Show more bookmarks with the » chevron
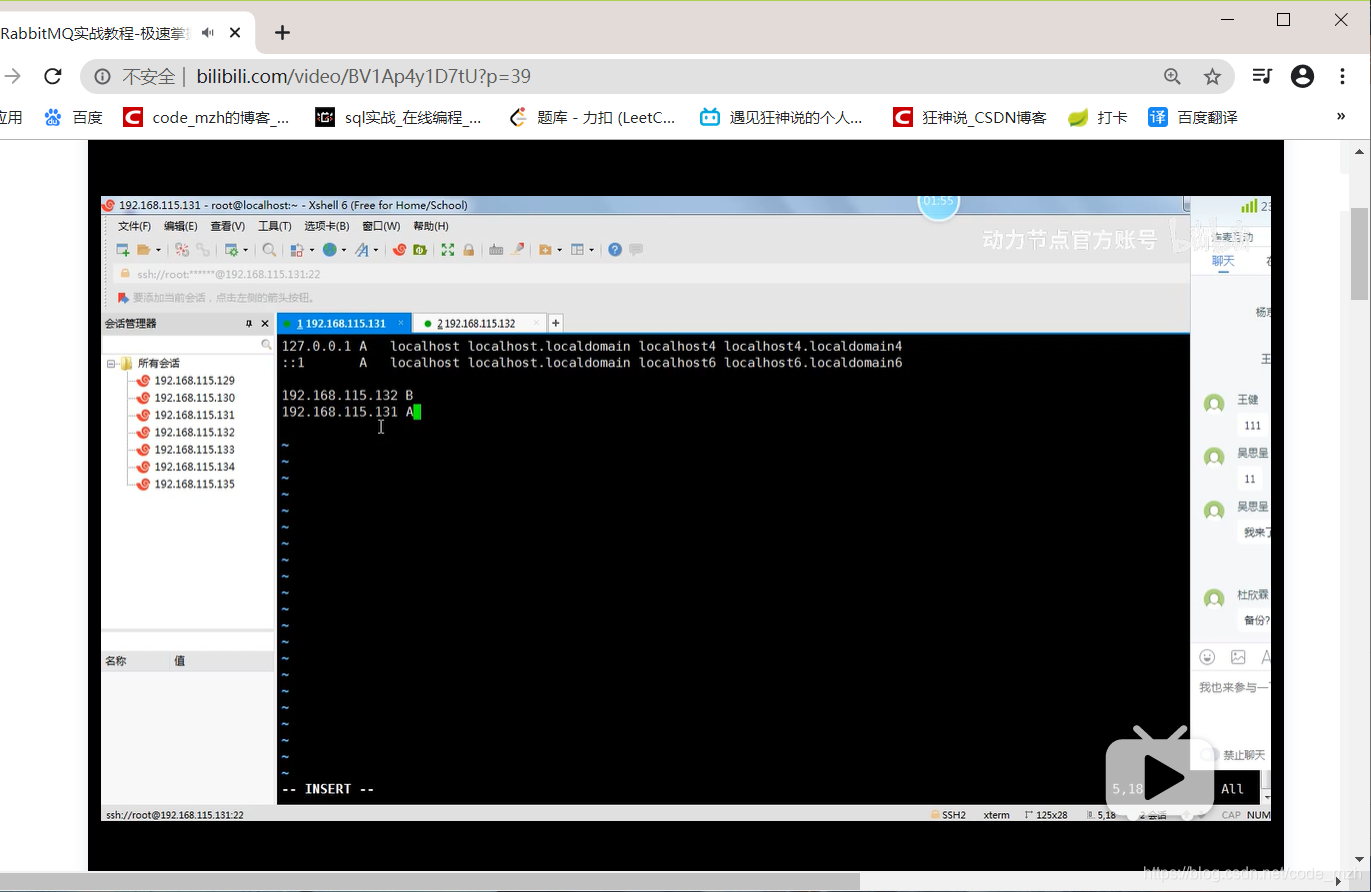 pos(1341,117)
